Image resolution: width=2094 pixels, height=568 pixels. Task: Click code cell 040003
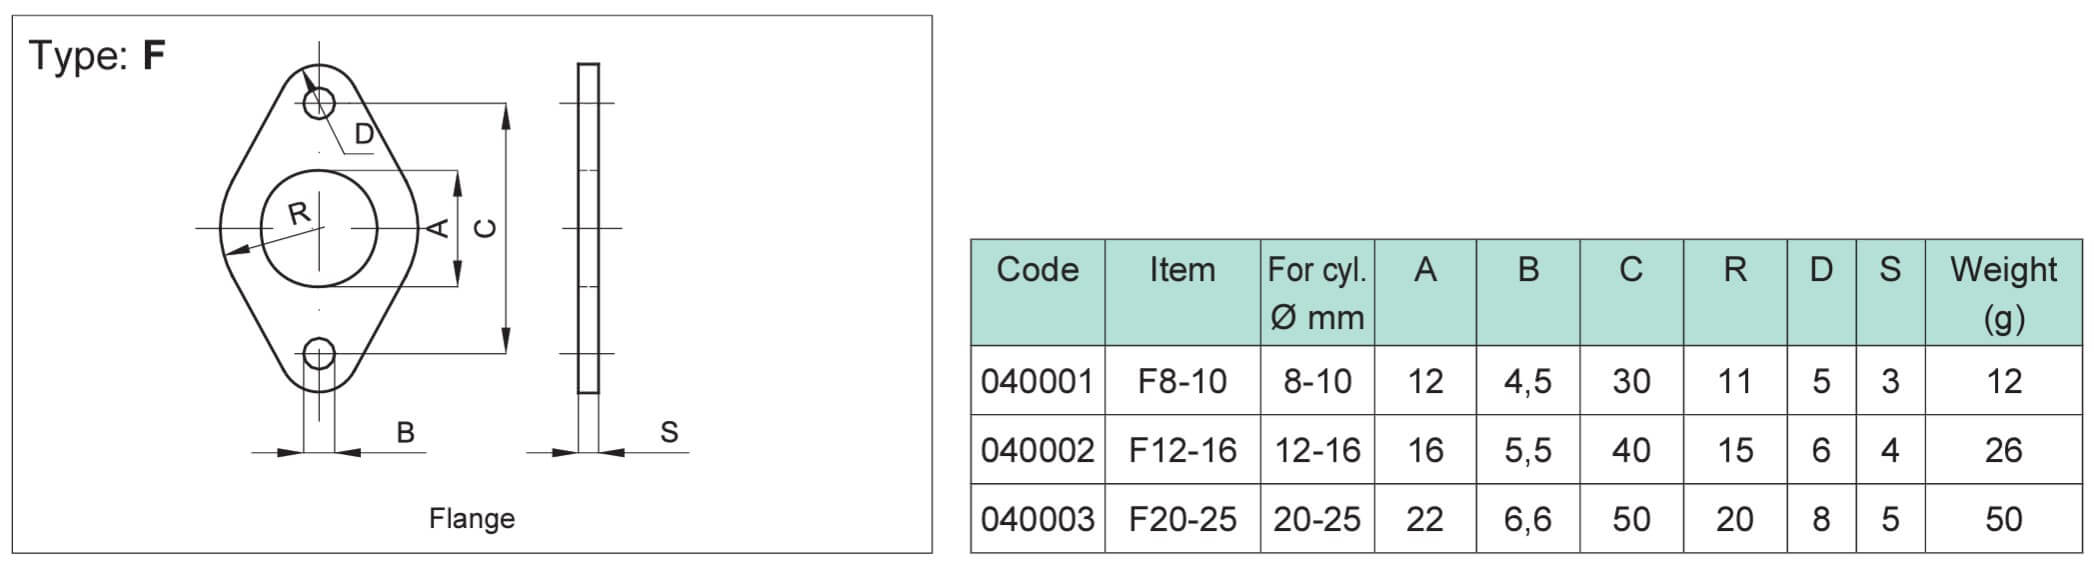pos(1038,519)
